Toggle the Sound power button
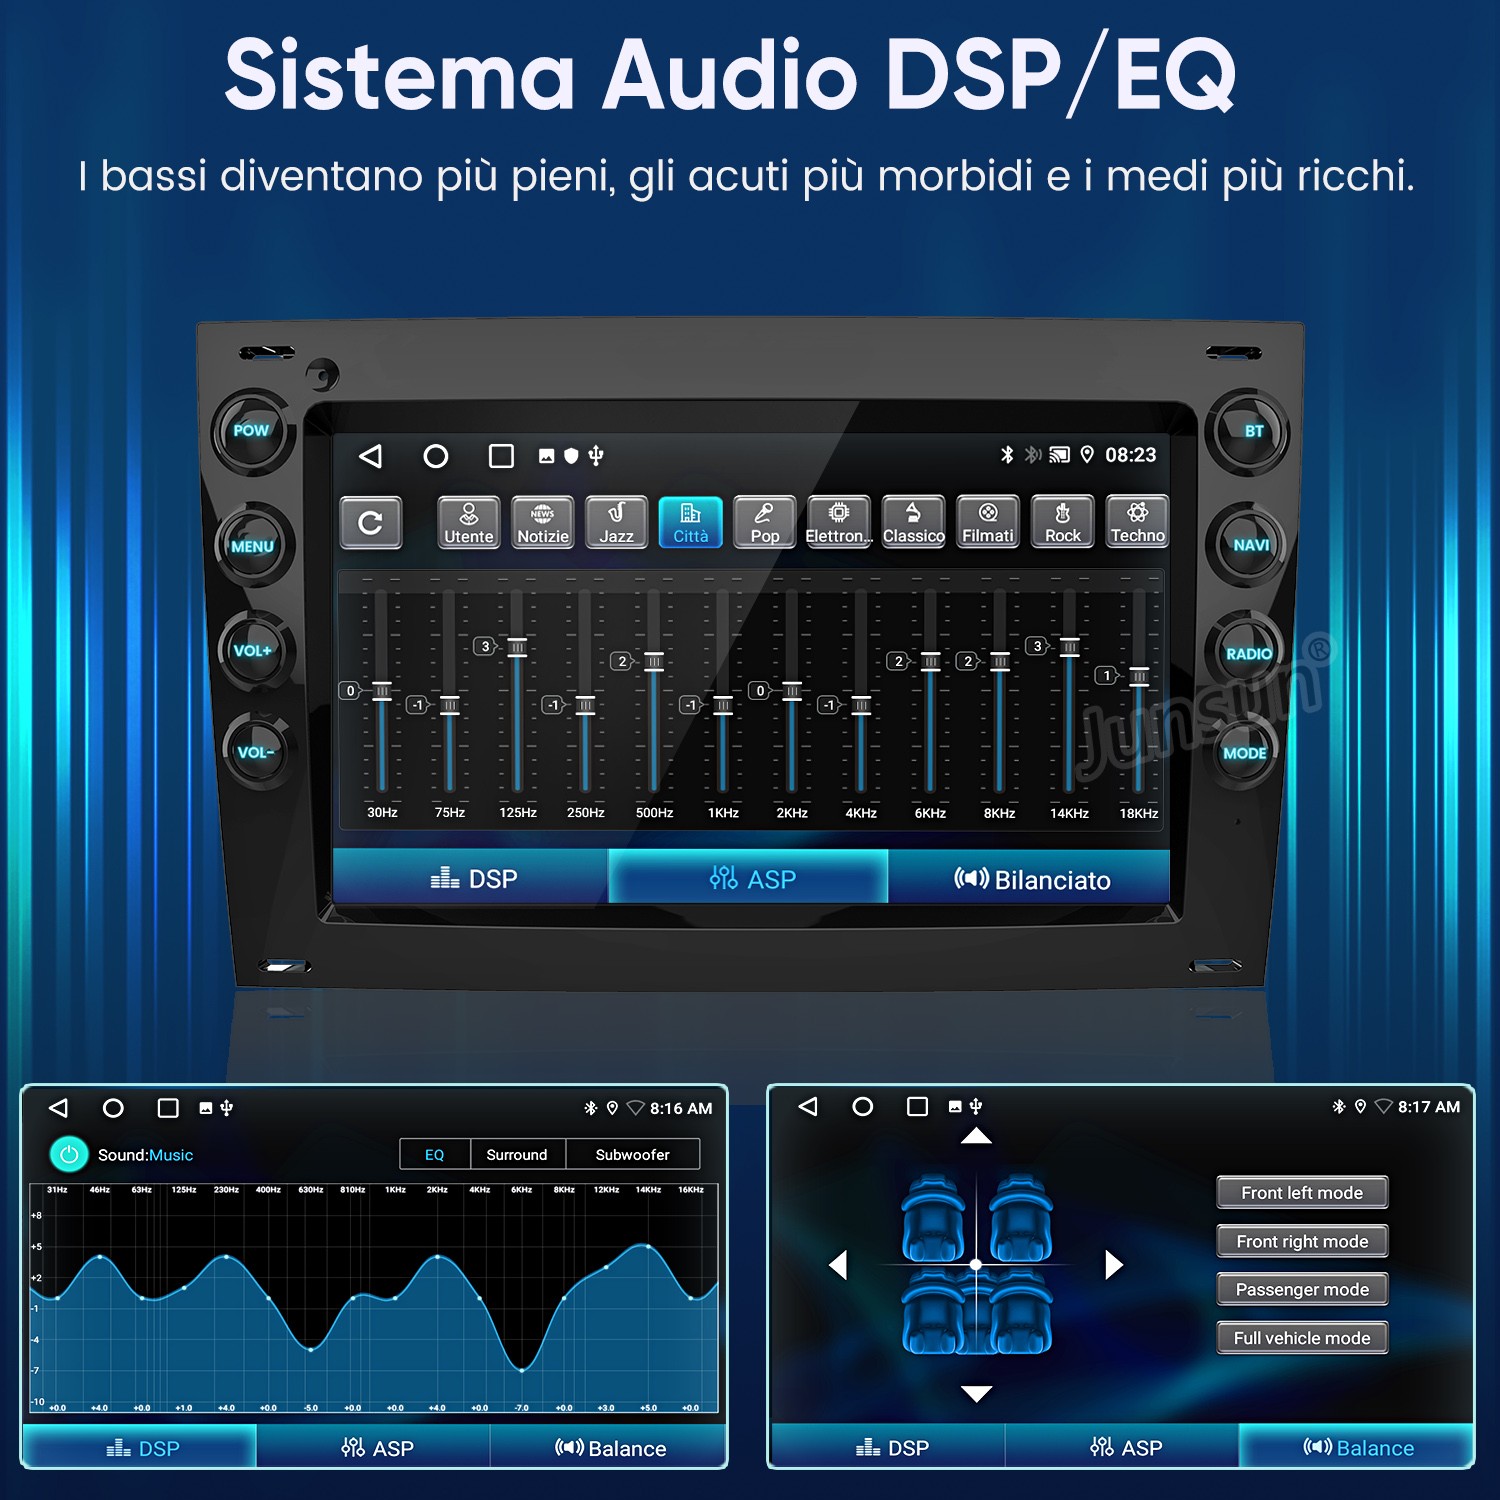 pyautogui.click(x=69, y=1155)
